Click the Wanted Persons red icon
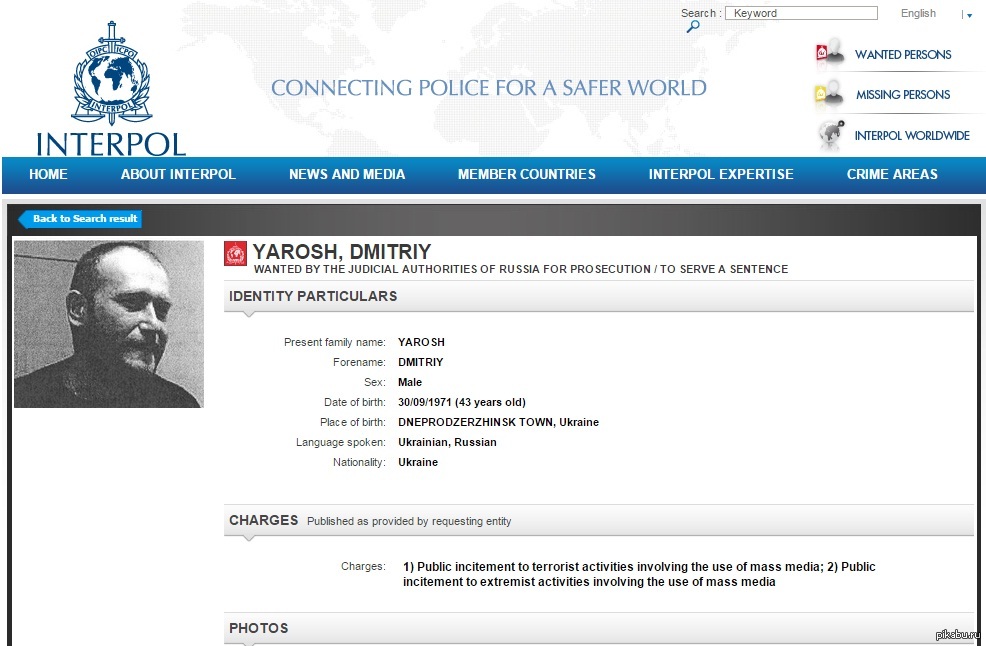Screen dimensions: 986x646 [x=829, y=52]
